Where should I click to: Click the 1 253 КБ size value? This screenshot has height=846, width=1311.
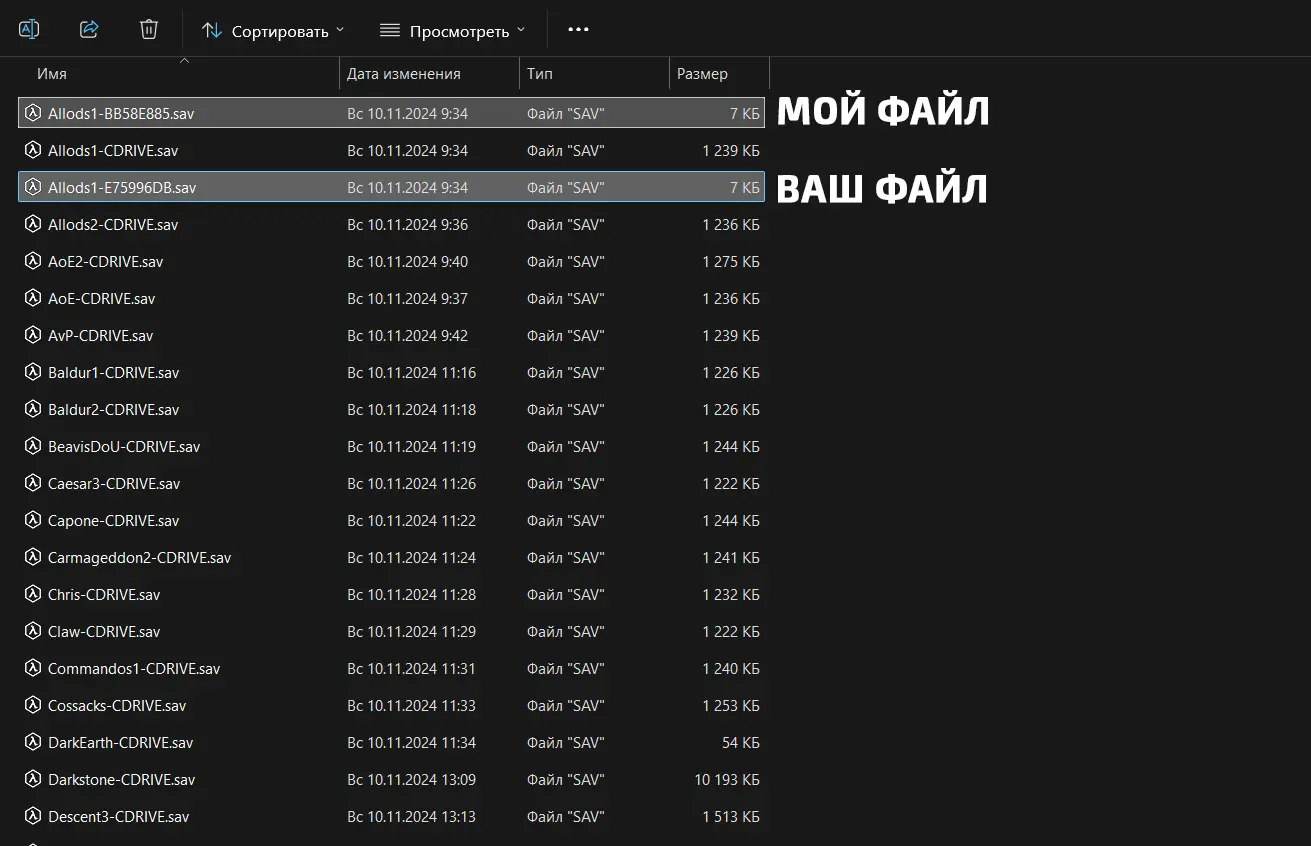(731, 706)
